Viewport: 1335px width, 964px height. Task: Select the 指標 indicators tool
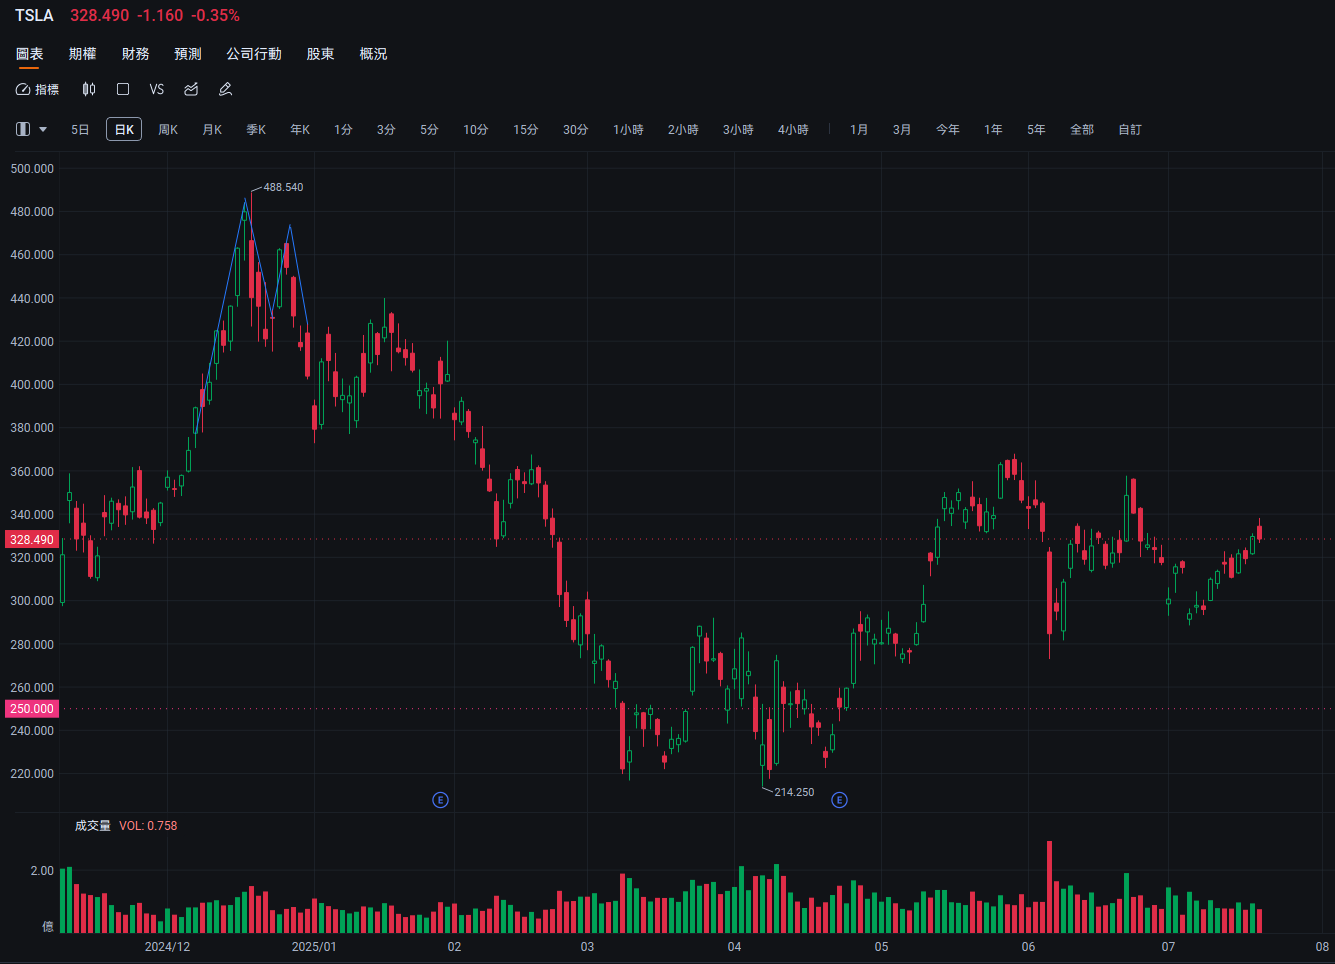click(37, 89)
